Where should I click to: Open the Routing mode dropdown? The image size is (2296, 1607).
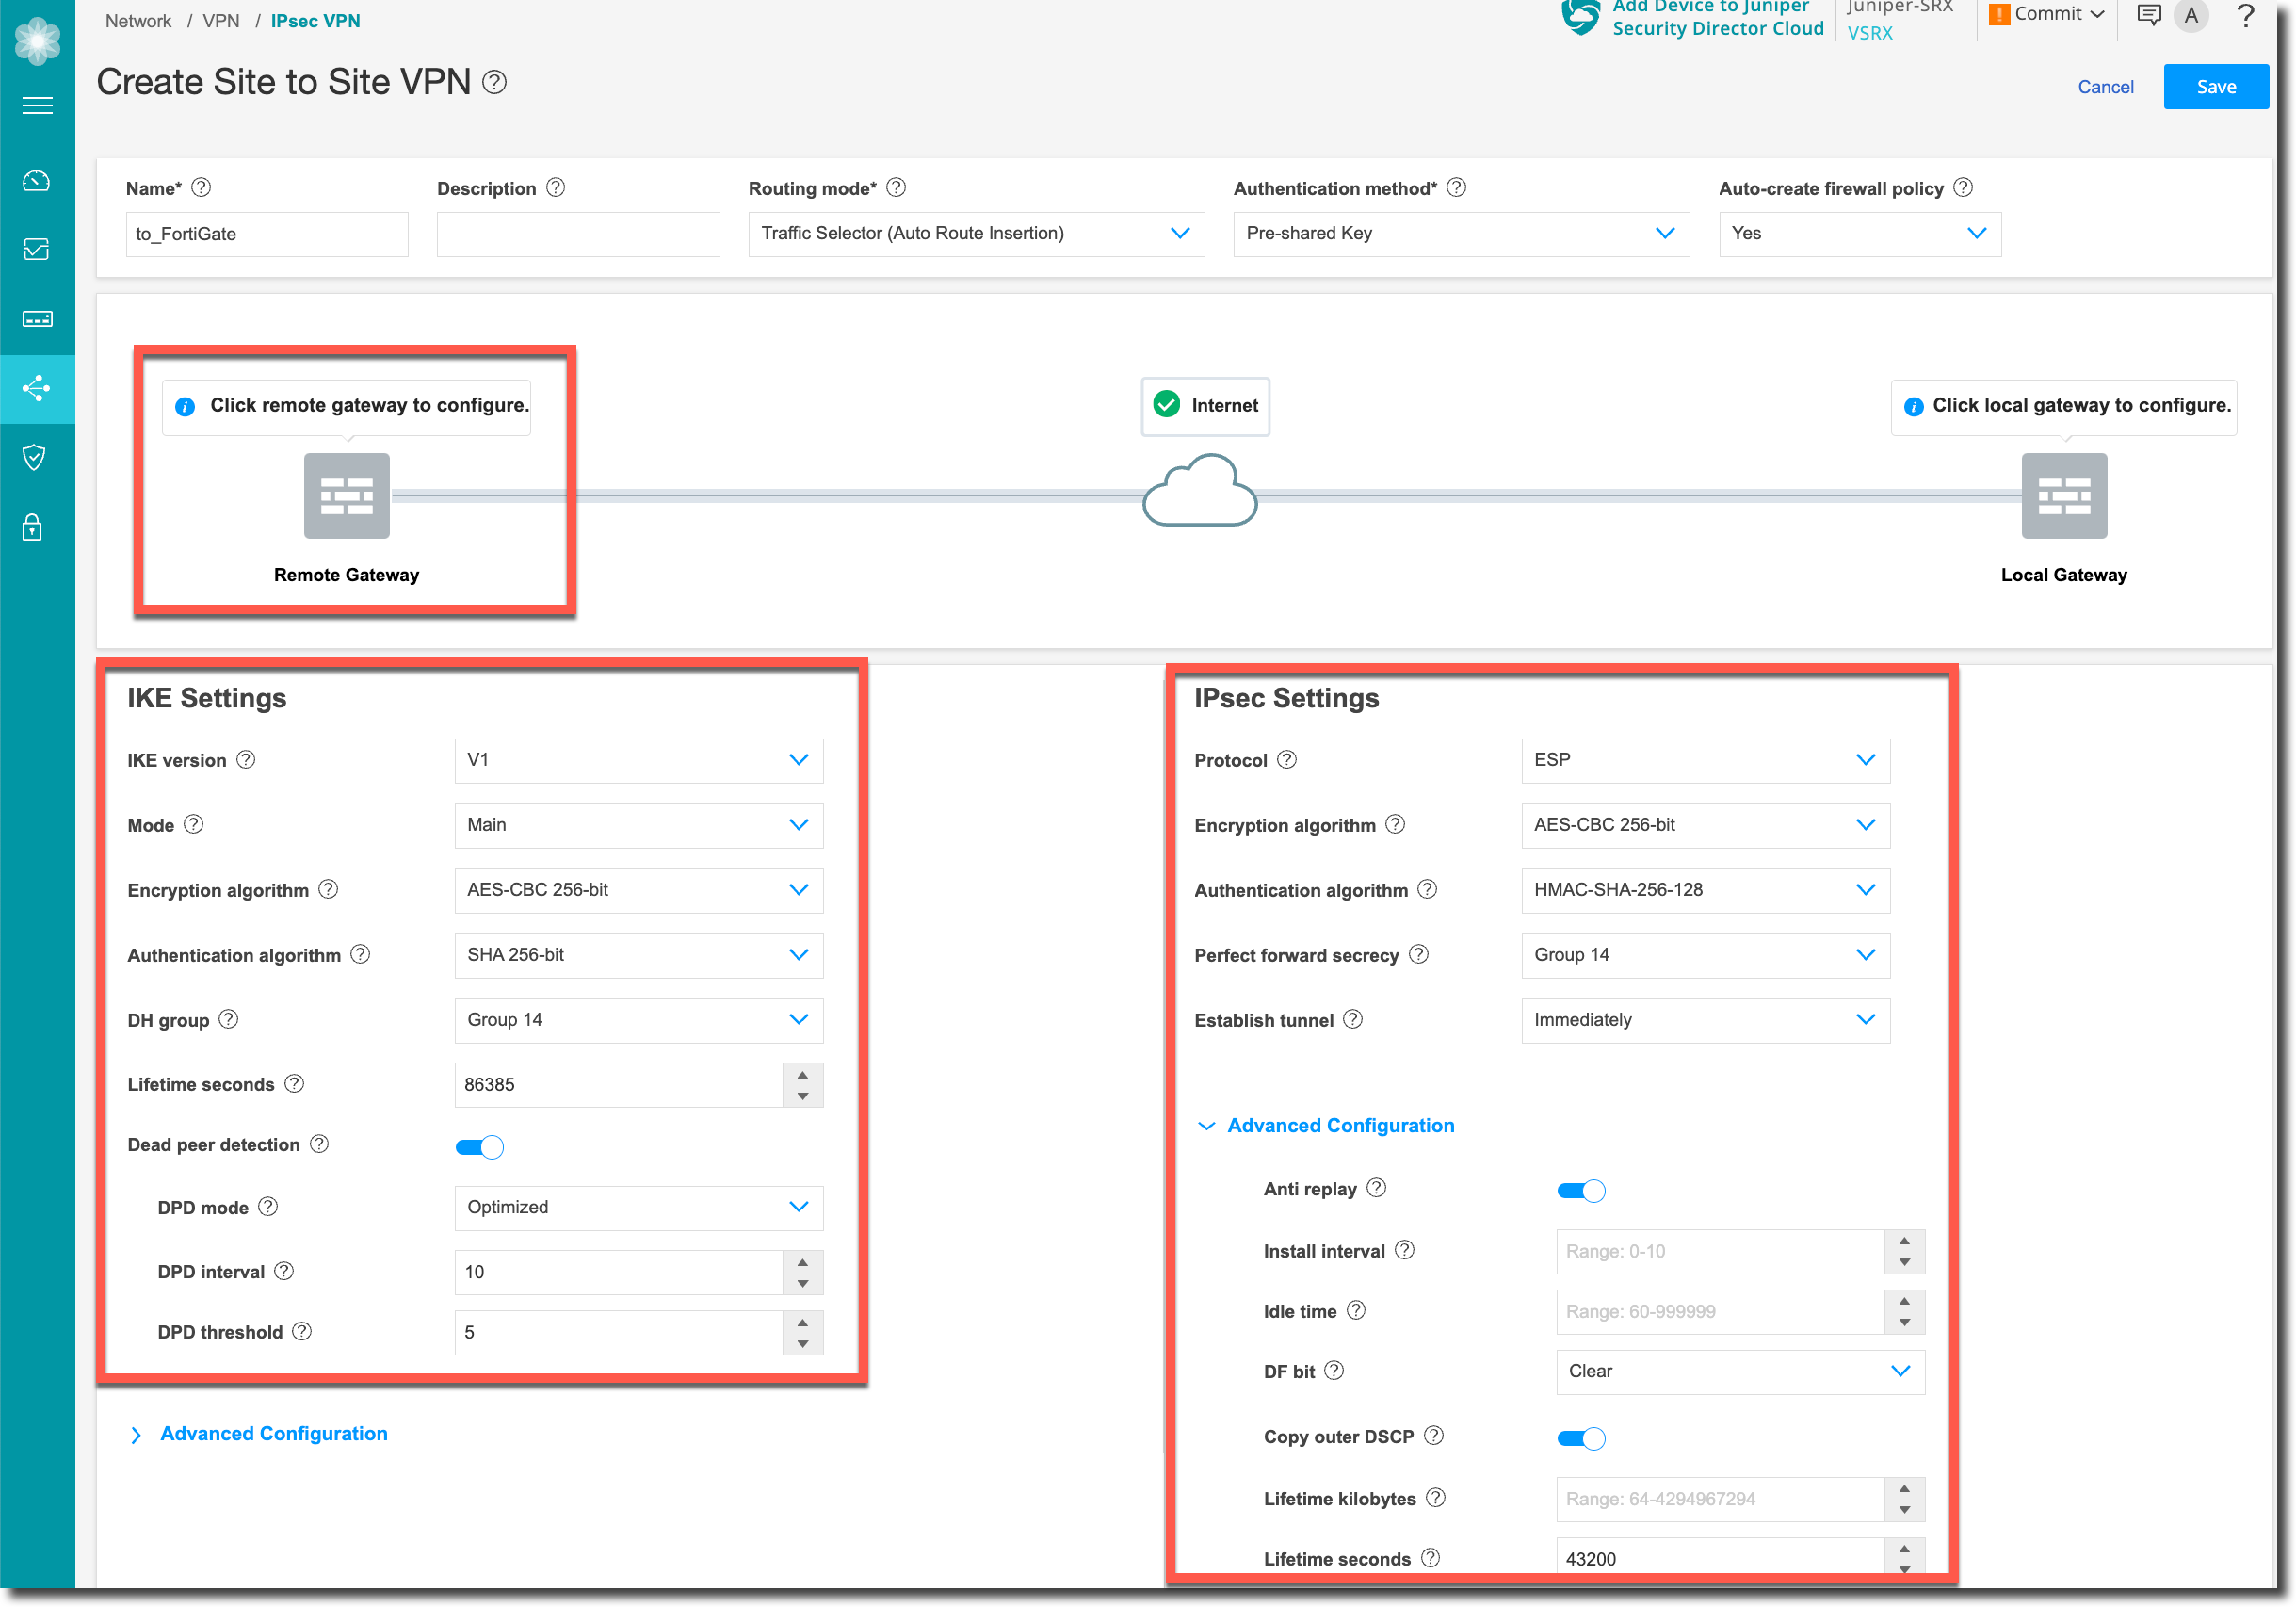pyautogui.click(x=975, y=233)
